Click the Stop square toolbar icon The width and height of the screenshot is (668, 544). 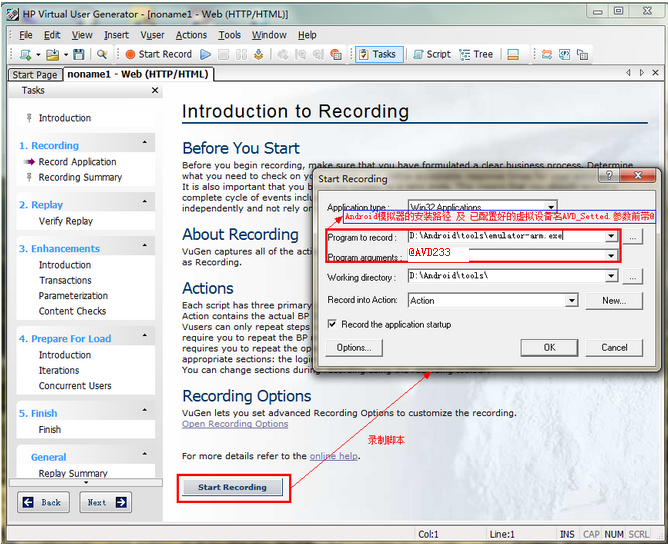point(224,55)
